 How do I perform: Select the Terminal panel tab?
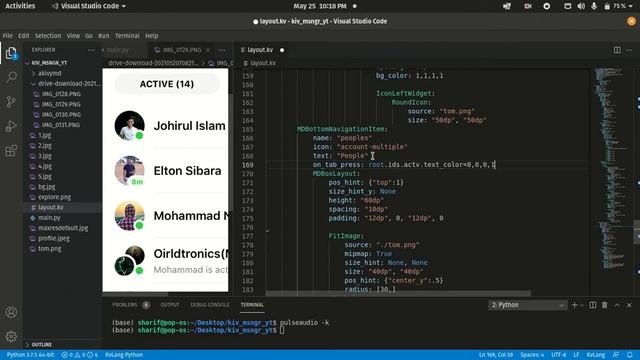coord(252,305)
